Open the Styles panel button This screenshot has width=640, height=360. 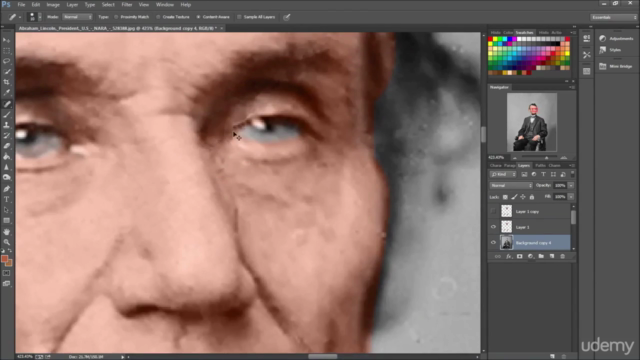tap(611, 50)
